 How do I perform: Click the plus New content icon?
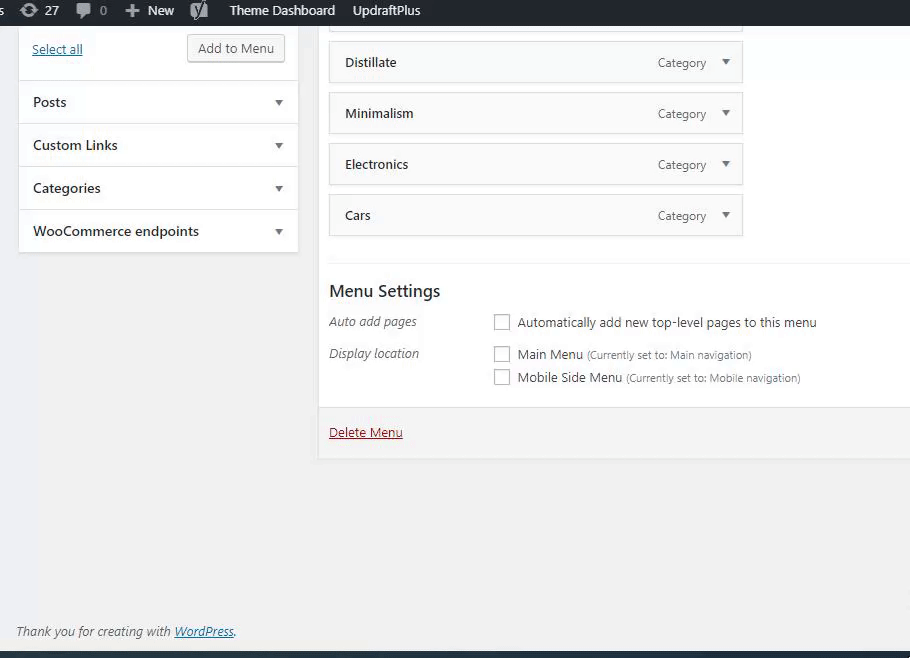pyautogui.click(x=132, y=10)
